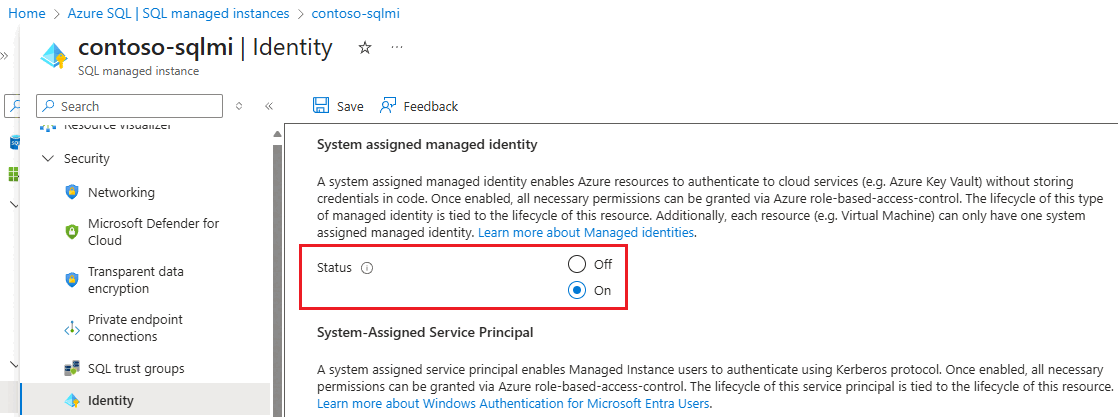
Task: Open Azure SQL | SQL managed instances breadcrumb
Action: (x=178, y=14)
